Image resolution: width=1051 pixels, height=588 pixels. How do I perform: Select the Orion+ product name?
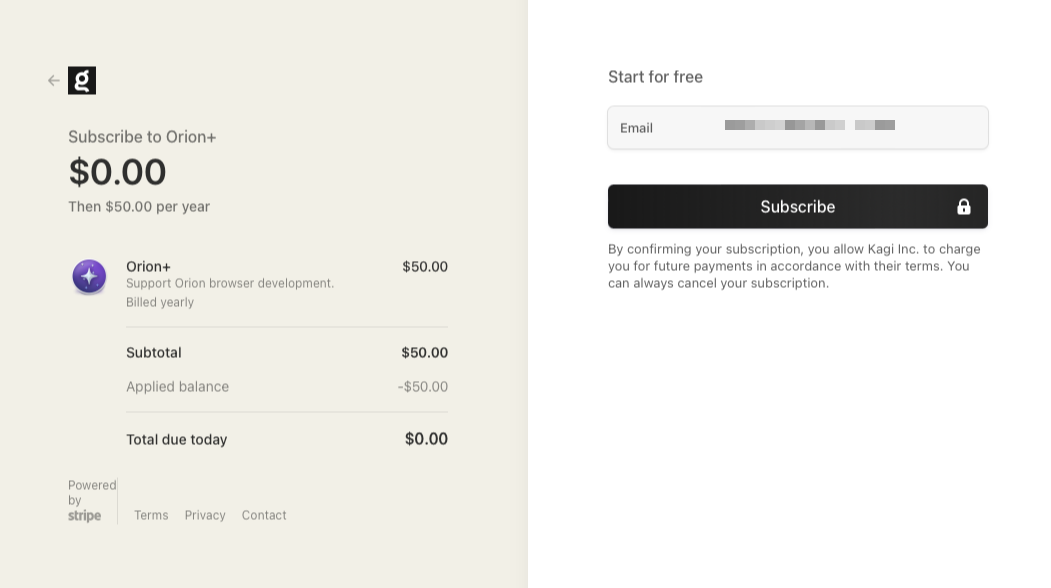point(148,266)
